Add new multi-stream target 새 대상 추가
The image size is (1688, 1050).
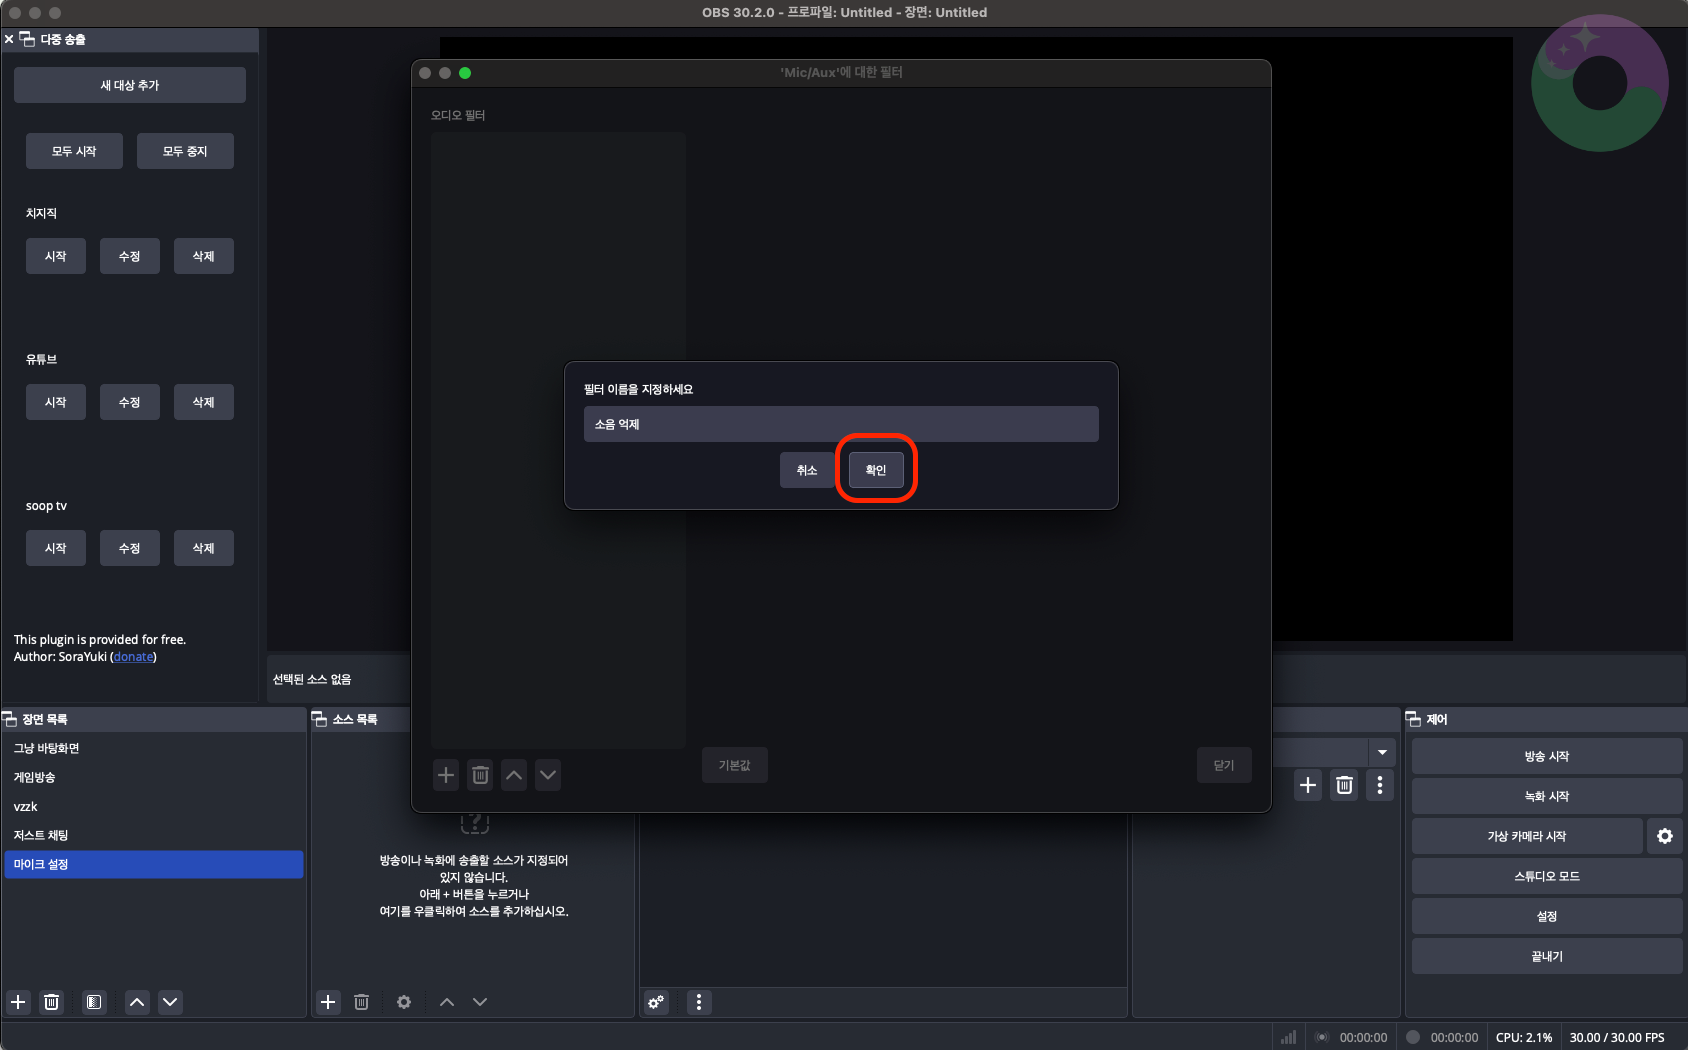pos(130,85)
